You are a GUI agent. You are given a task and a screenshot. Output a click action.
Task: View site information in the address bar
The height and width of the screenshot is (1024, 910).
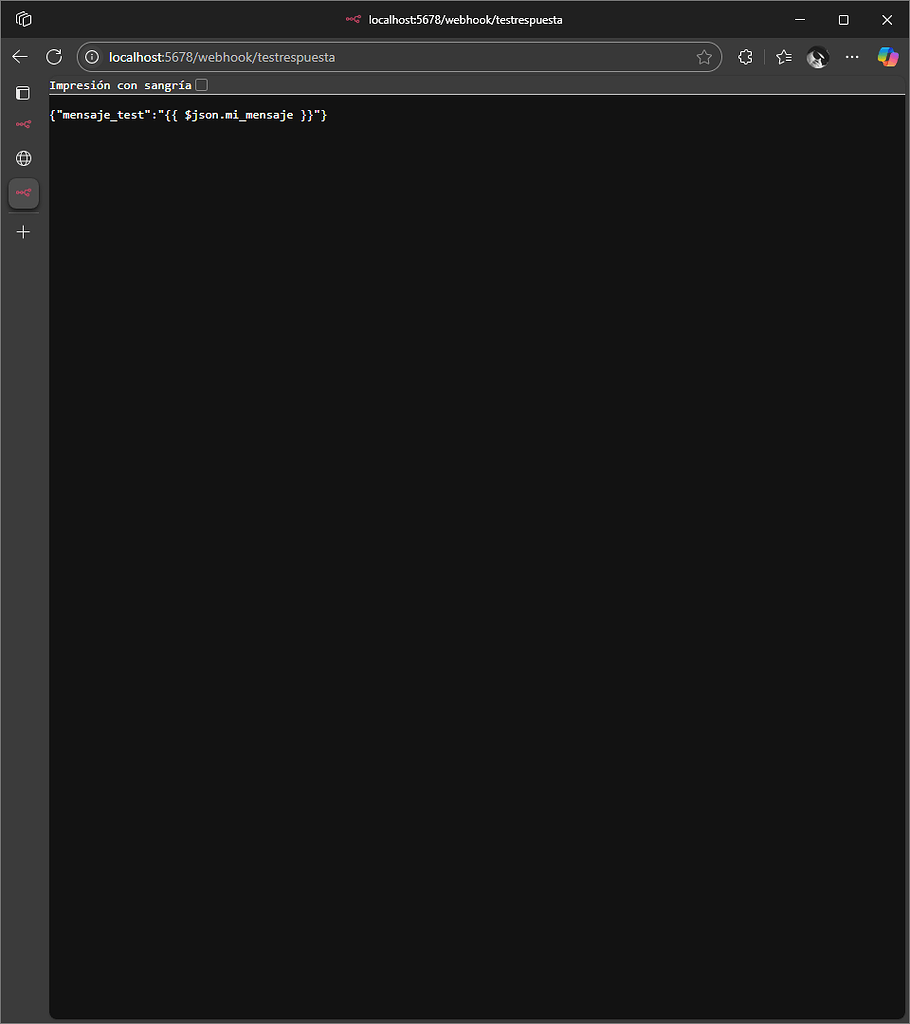point(91,57)
